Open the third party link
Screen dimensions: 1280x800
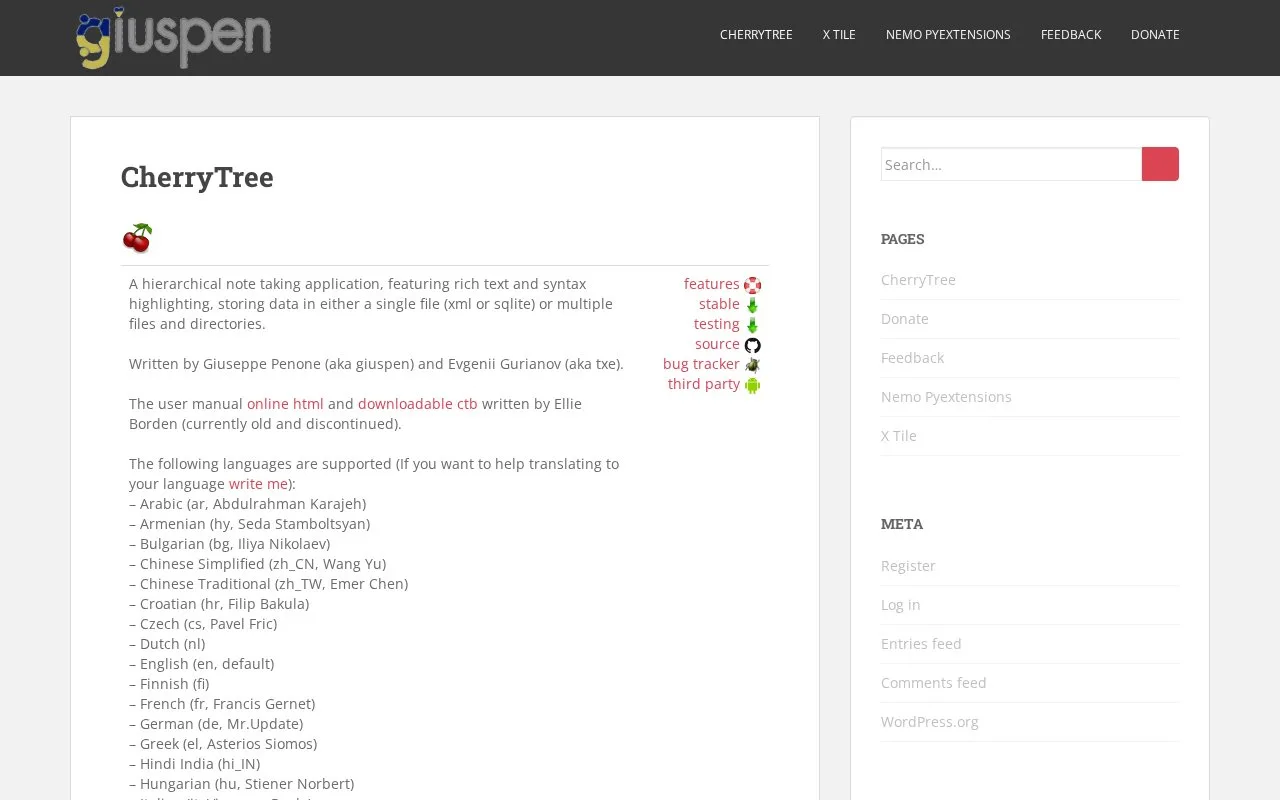(x=704, y=384)
